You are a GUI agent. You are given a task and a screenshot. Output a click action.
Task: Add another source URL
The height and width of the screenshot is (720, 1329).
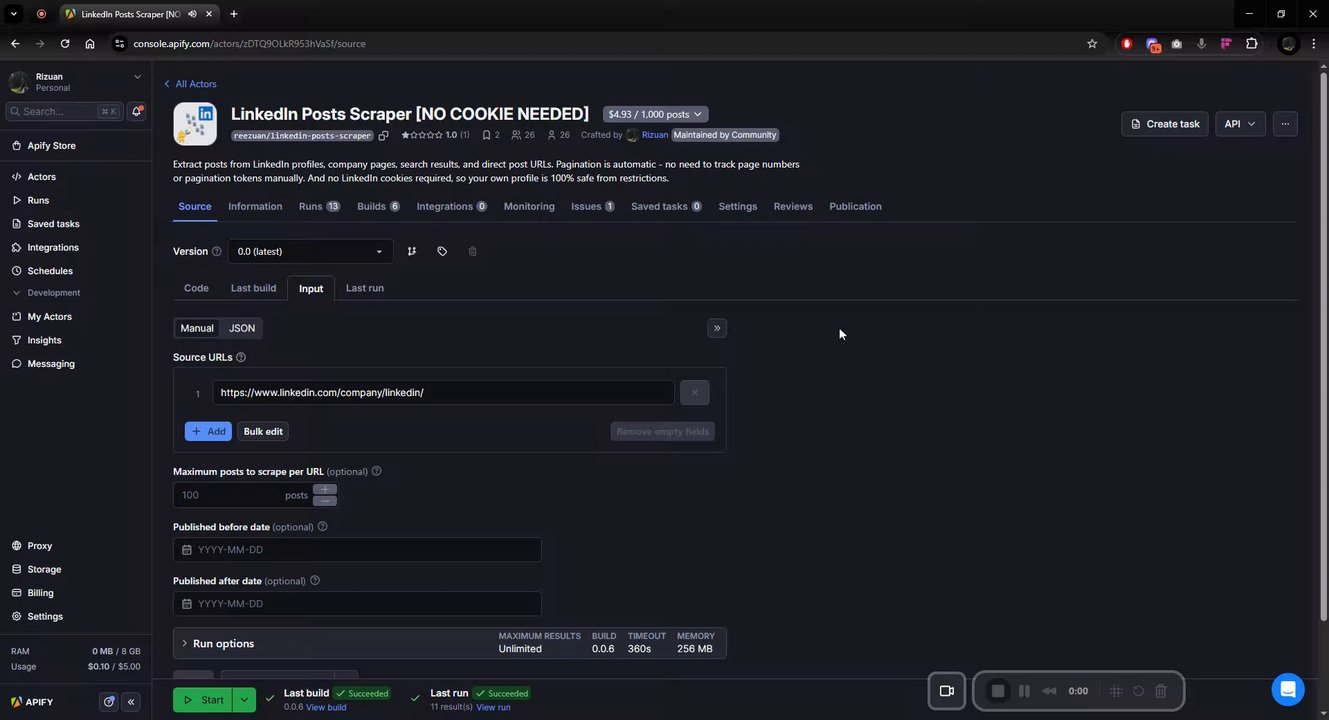click(208, 431)
